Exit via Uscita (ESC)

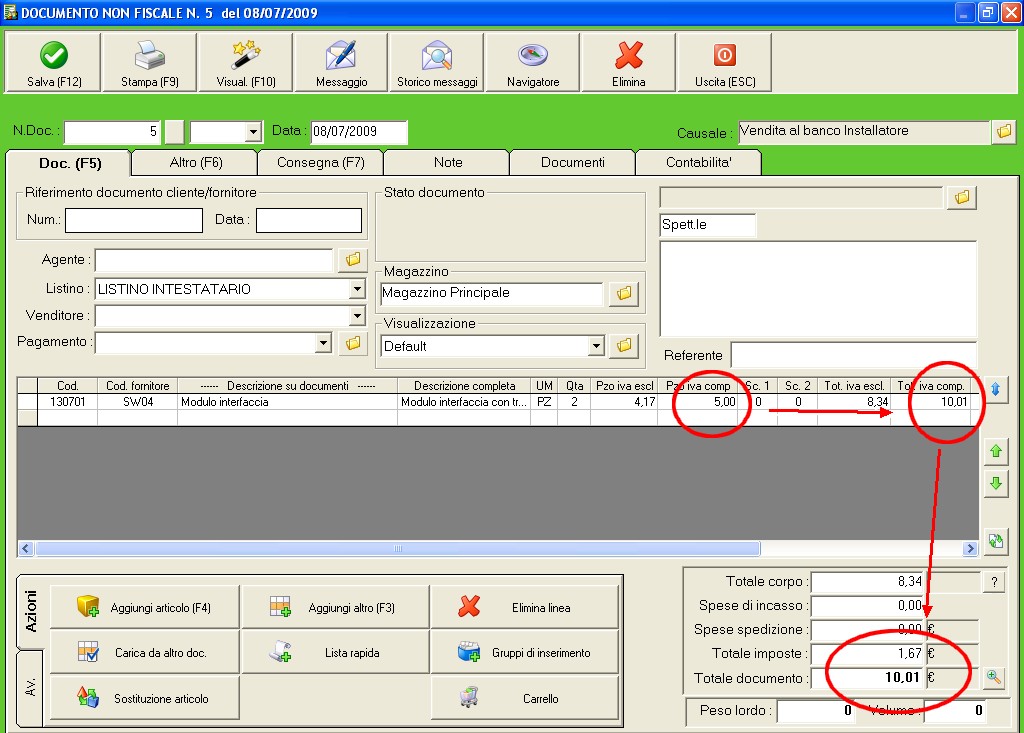click(725, 63)
